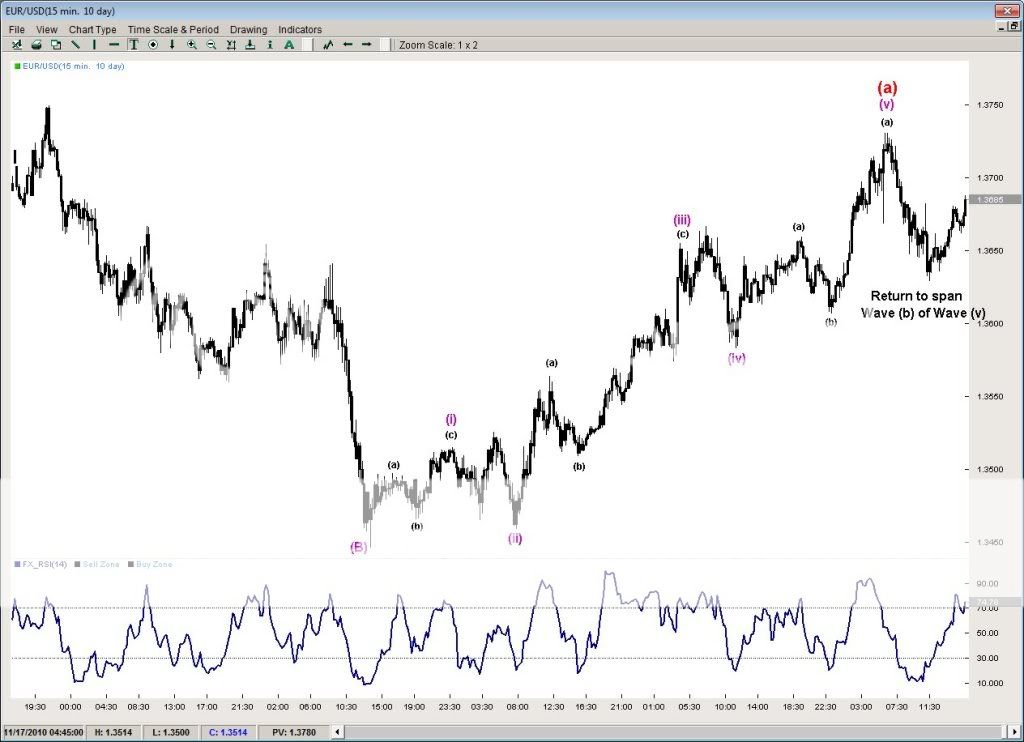Open the Time Scale & Period menu
The width and height of the screenshot is (1024, 742).
173,30
